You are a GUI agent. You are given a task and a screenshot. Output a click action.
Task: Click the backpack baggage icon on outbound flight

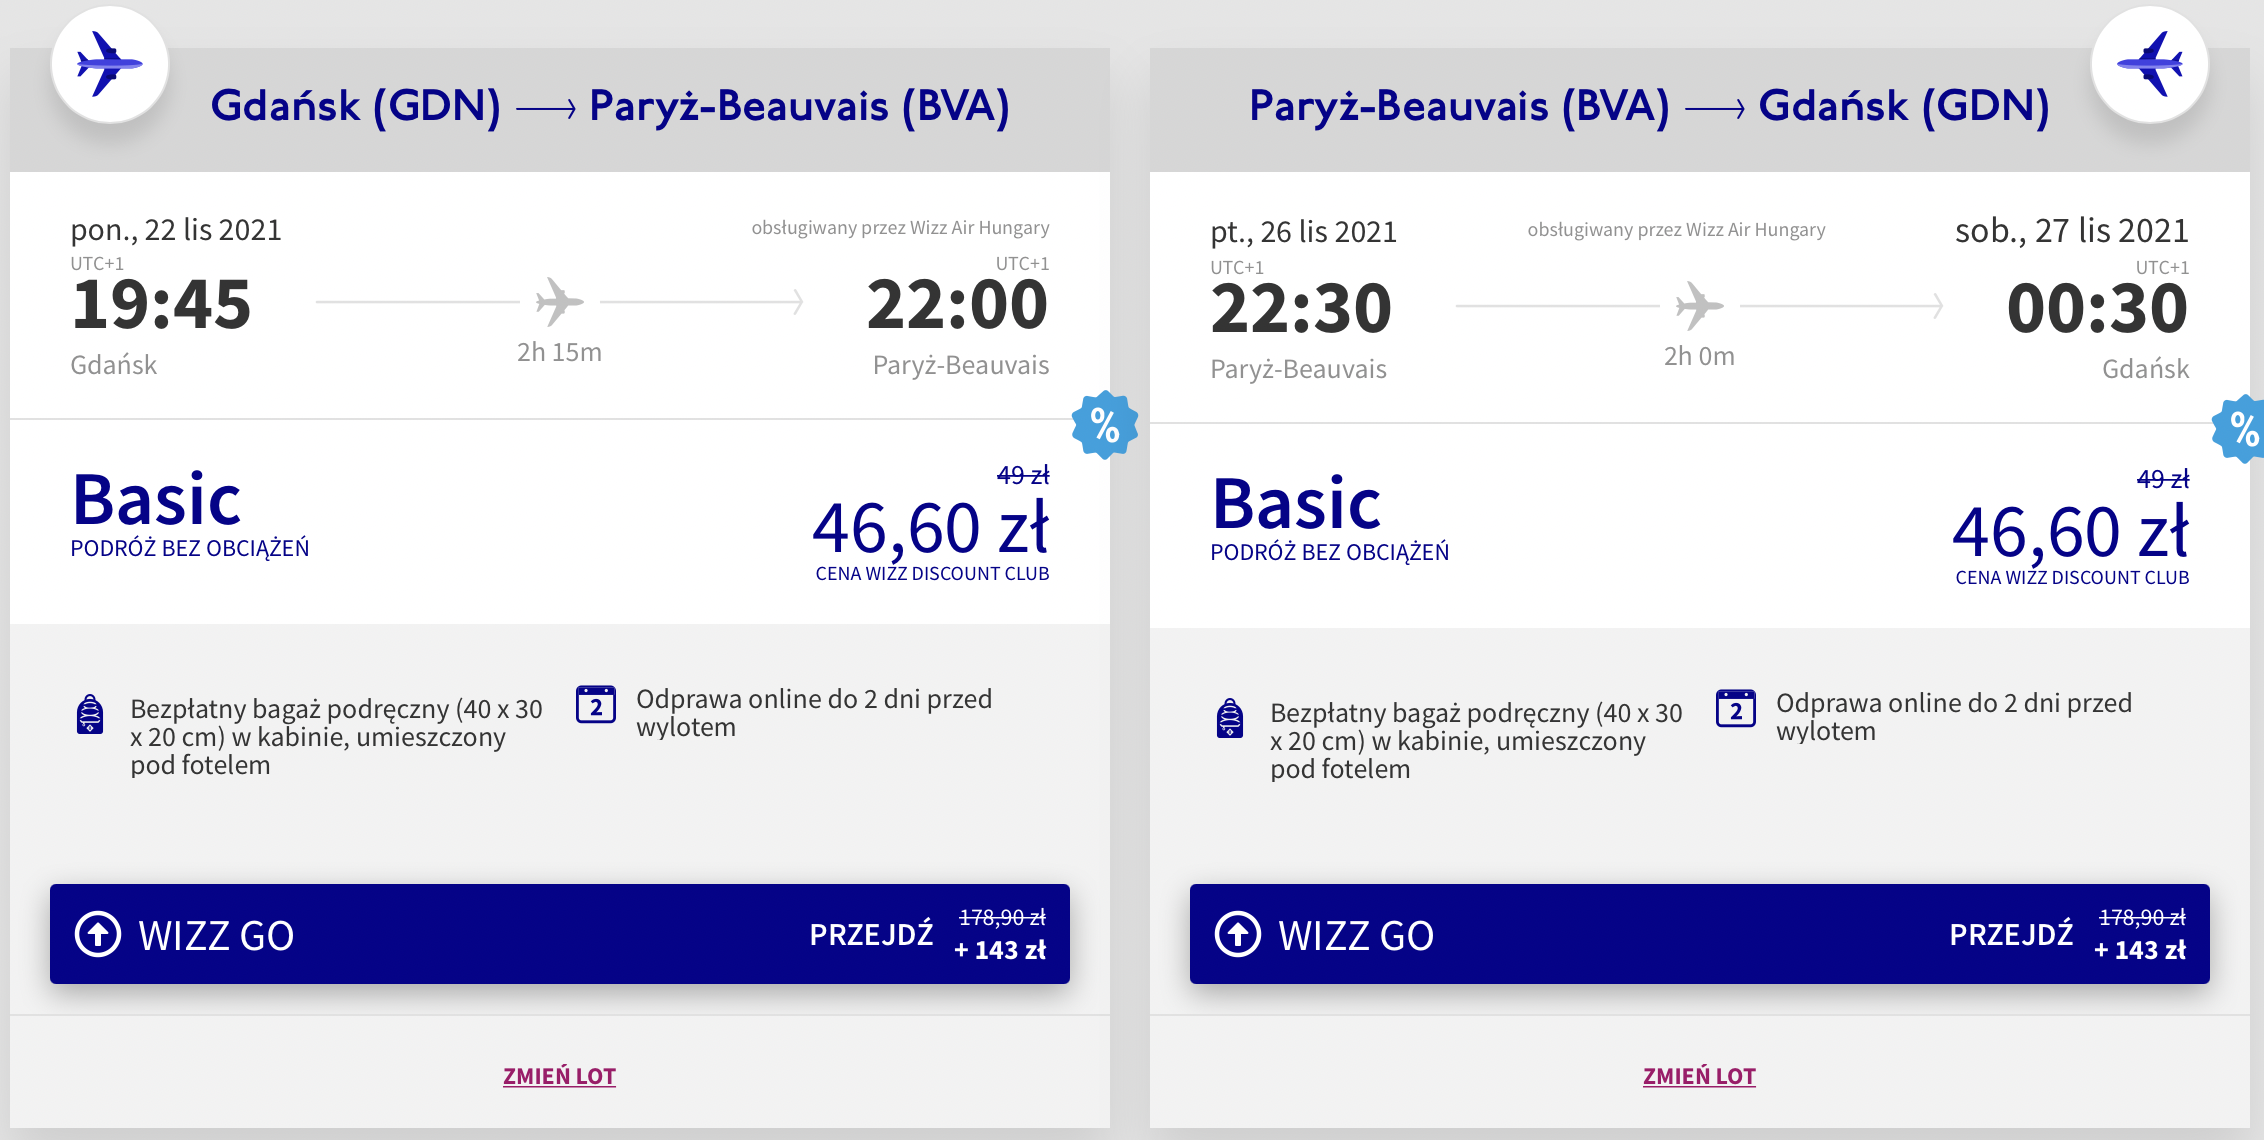[90, 715]
